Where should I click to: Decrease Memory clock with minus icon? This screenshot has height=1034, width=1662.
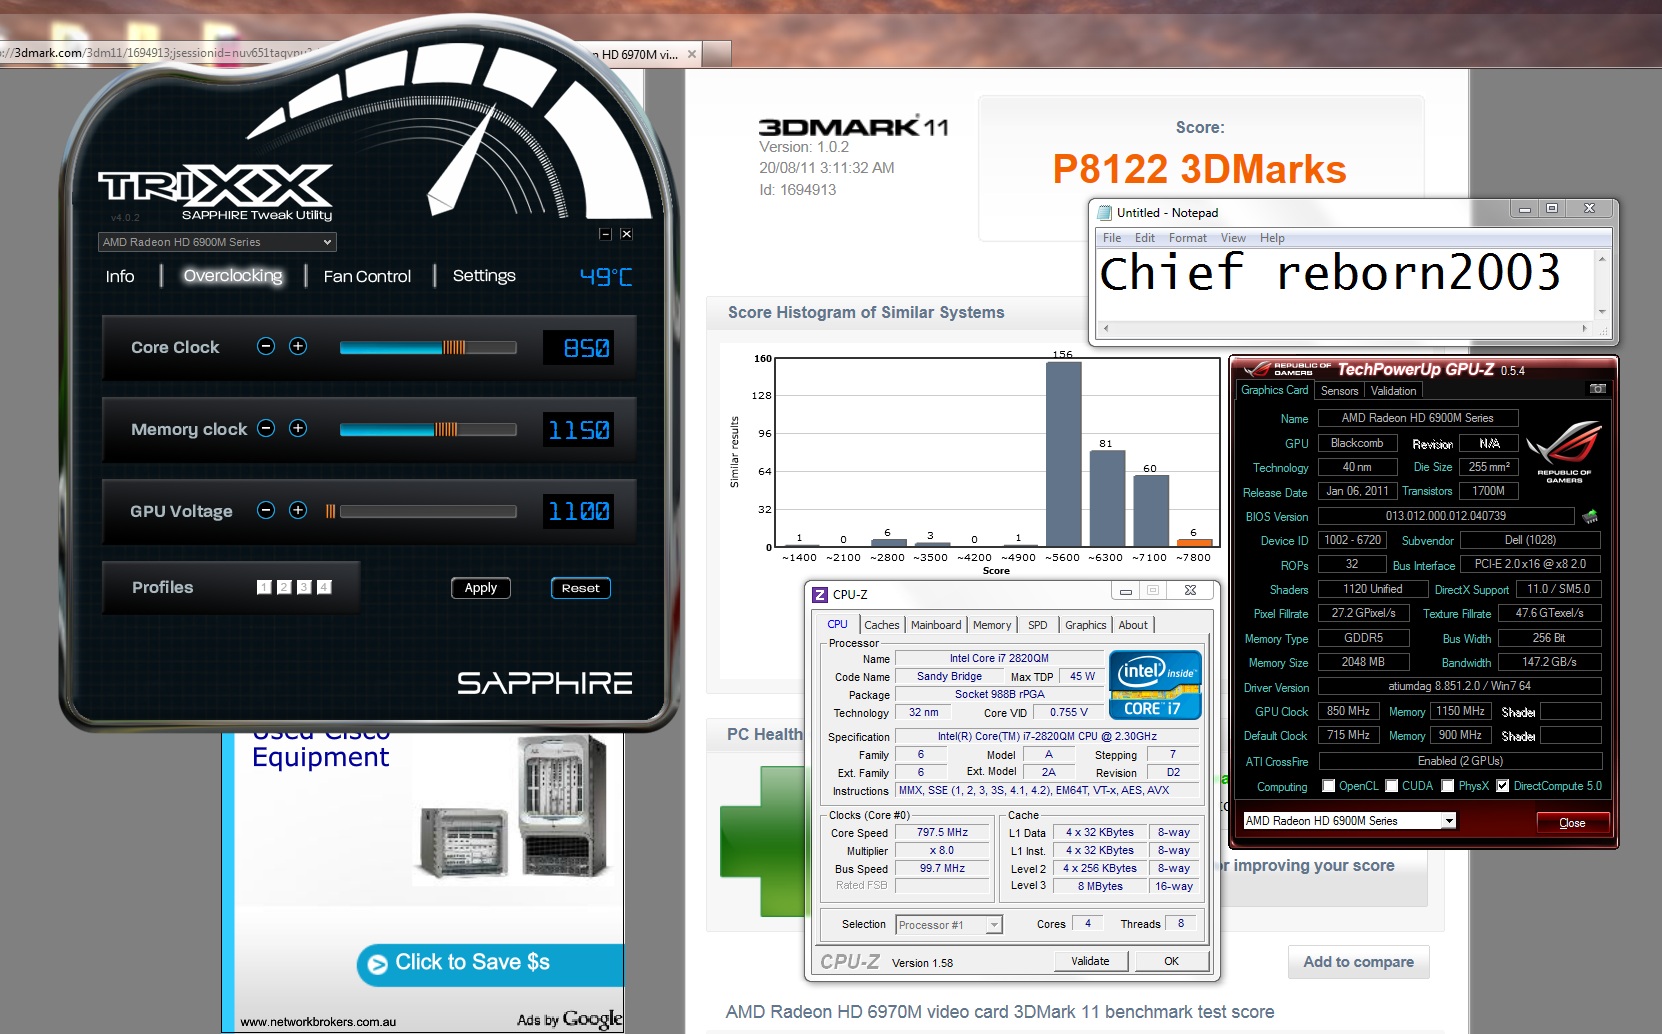click(x=266, y=428)
